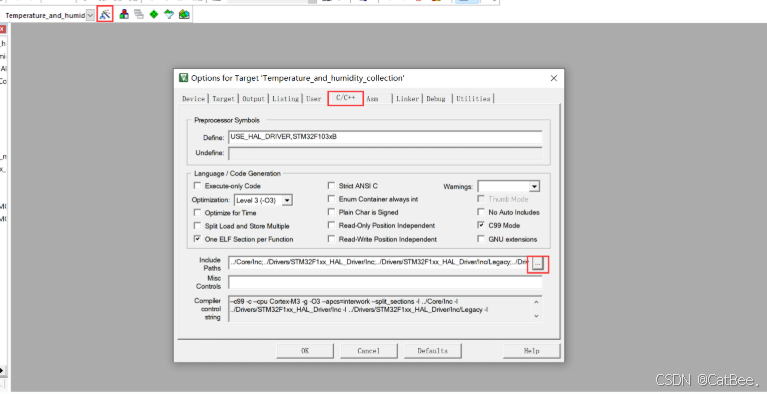The width and height of the screenshot is (767, 394).
Task: Click the Include Paths text field
Action: coord(380,264)
